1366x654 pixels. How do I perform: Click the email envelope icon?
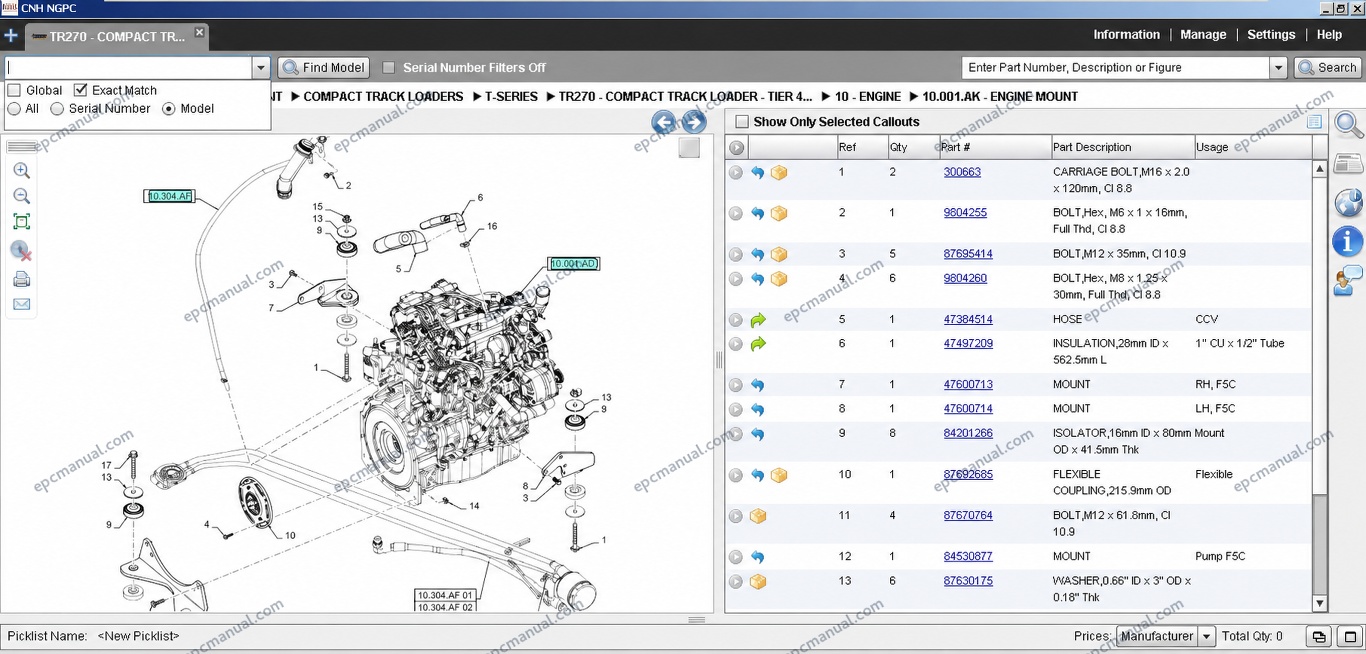tap(21, 304)
